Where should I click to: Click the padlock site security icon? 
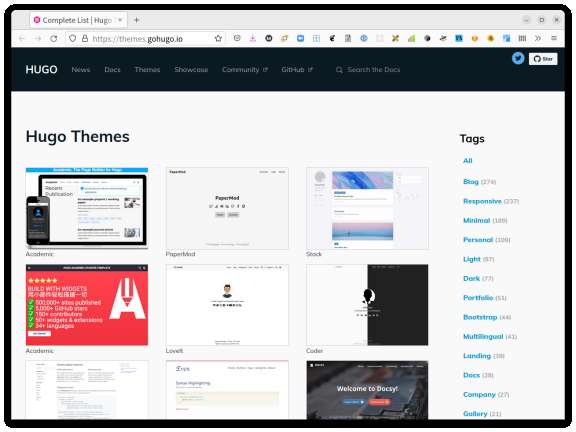point(85,38)
